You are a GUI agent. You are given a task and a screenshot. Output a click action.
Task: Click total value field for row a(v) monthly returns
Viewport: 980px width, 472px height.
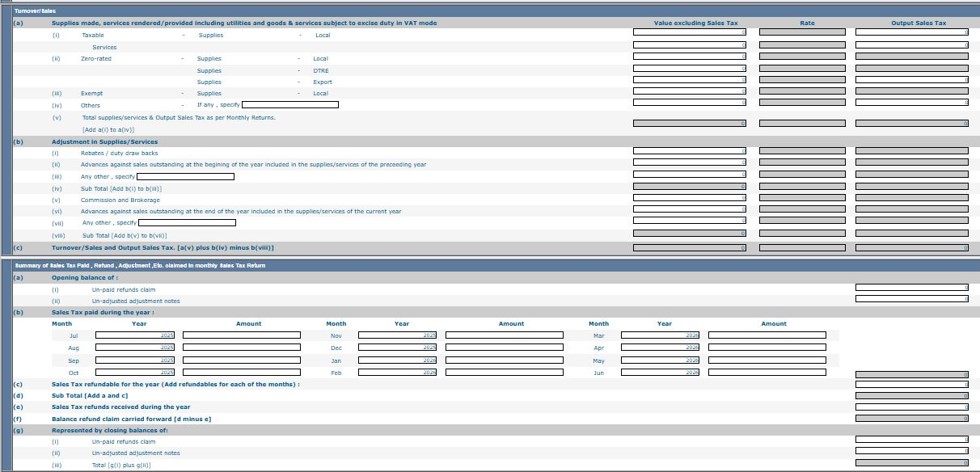[x=689, y=123]
